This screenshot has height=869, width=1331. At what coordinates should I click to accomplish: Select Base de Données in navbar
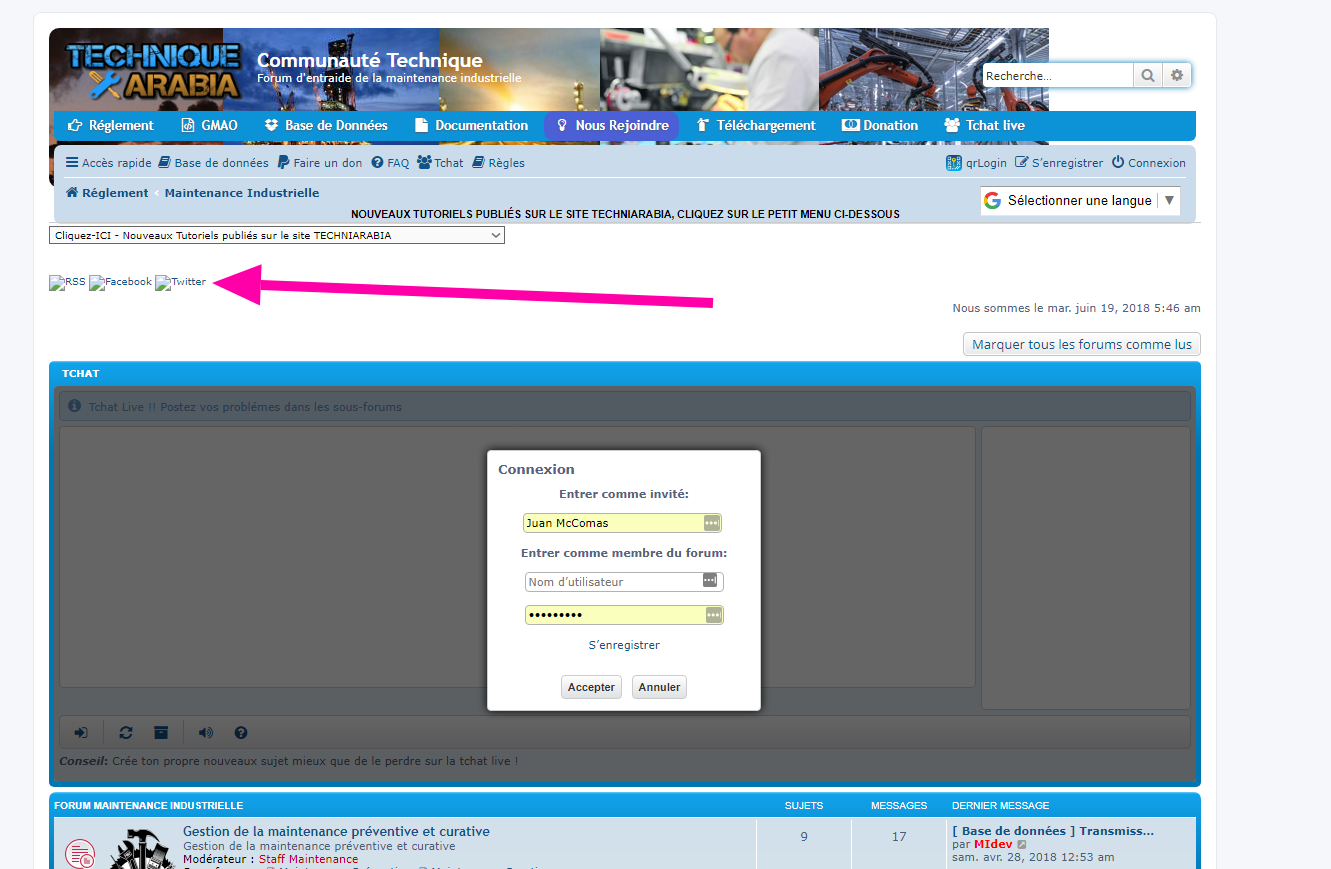pyautogui.click(x=326, y=126)
